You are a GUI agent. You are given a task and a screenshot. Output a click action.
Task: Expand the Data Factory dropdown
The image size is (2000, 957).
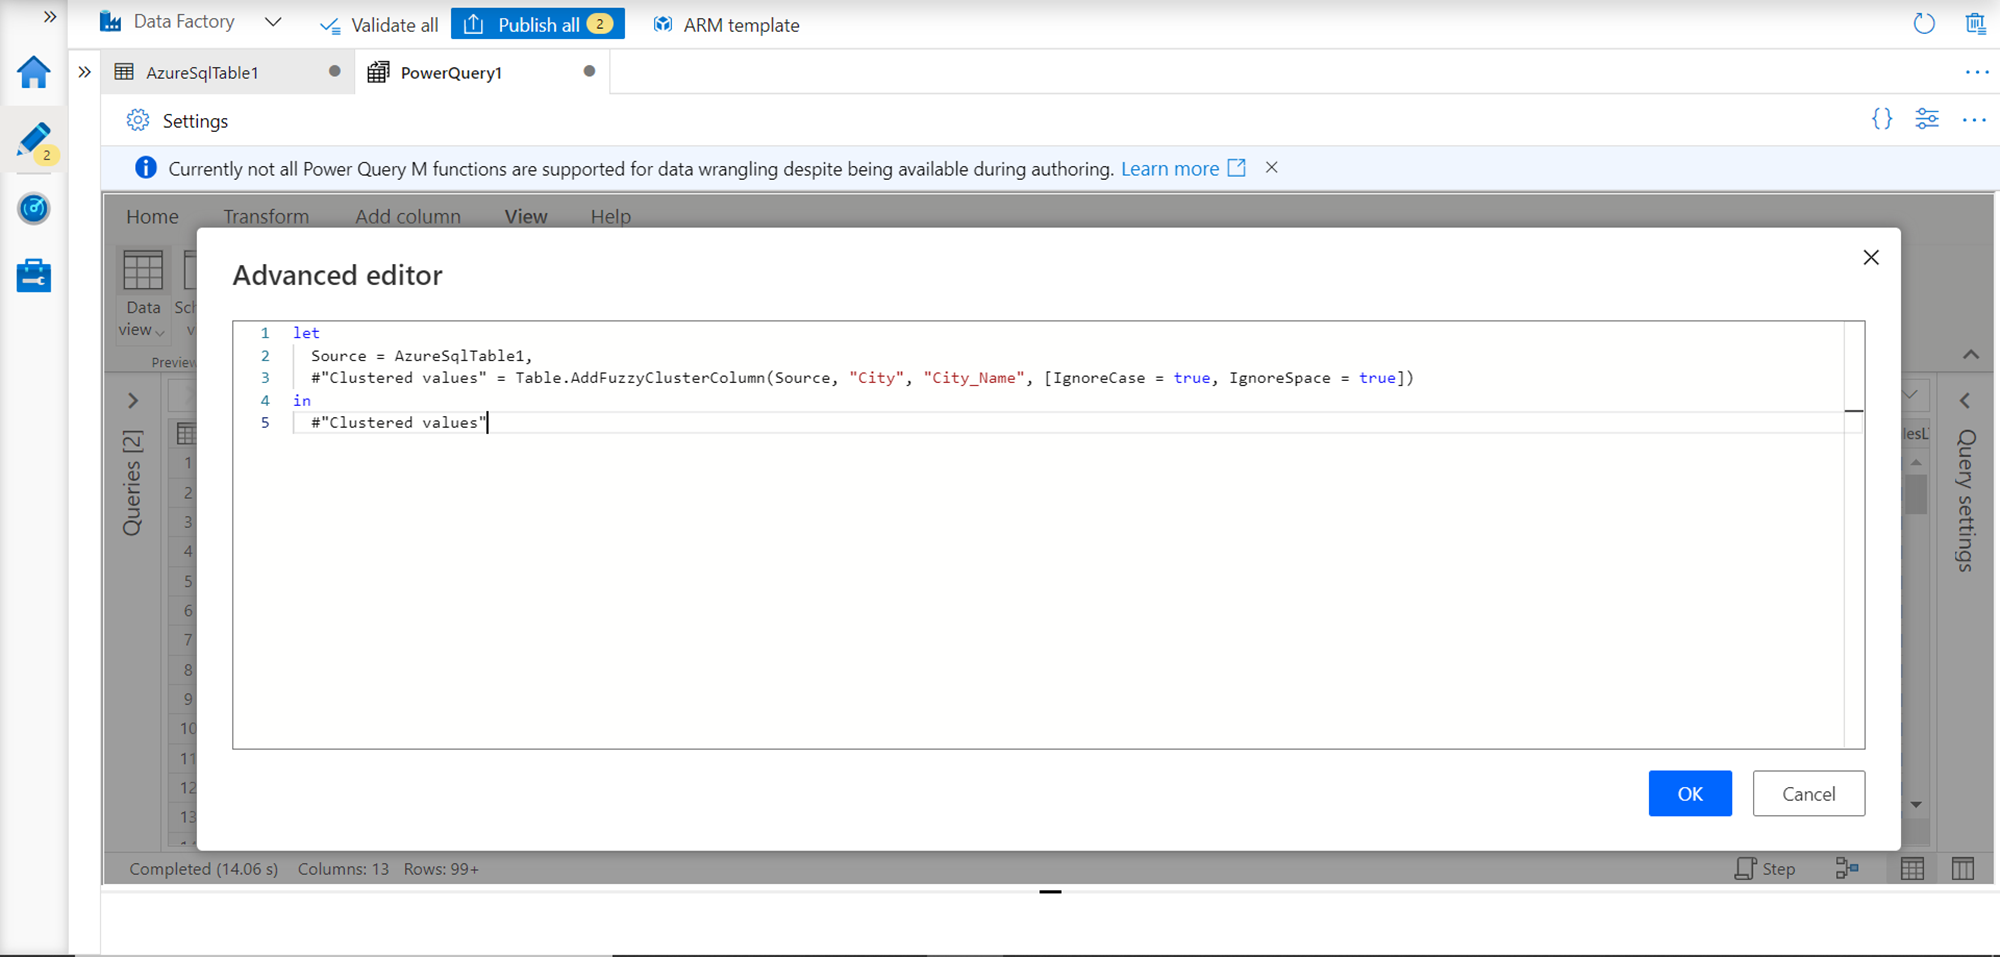(273, 23)
